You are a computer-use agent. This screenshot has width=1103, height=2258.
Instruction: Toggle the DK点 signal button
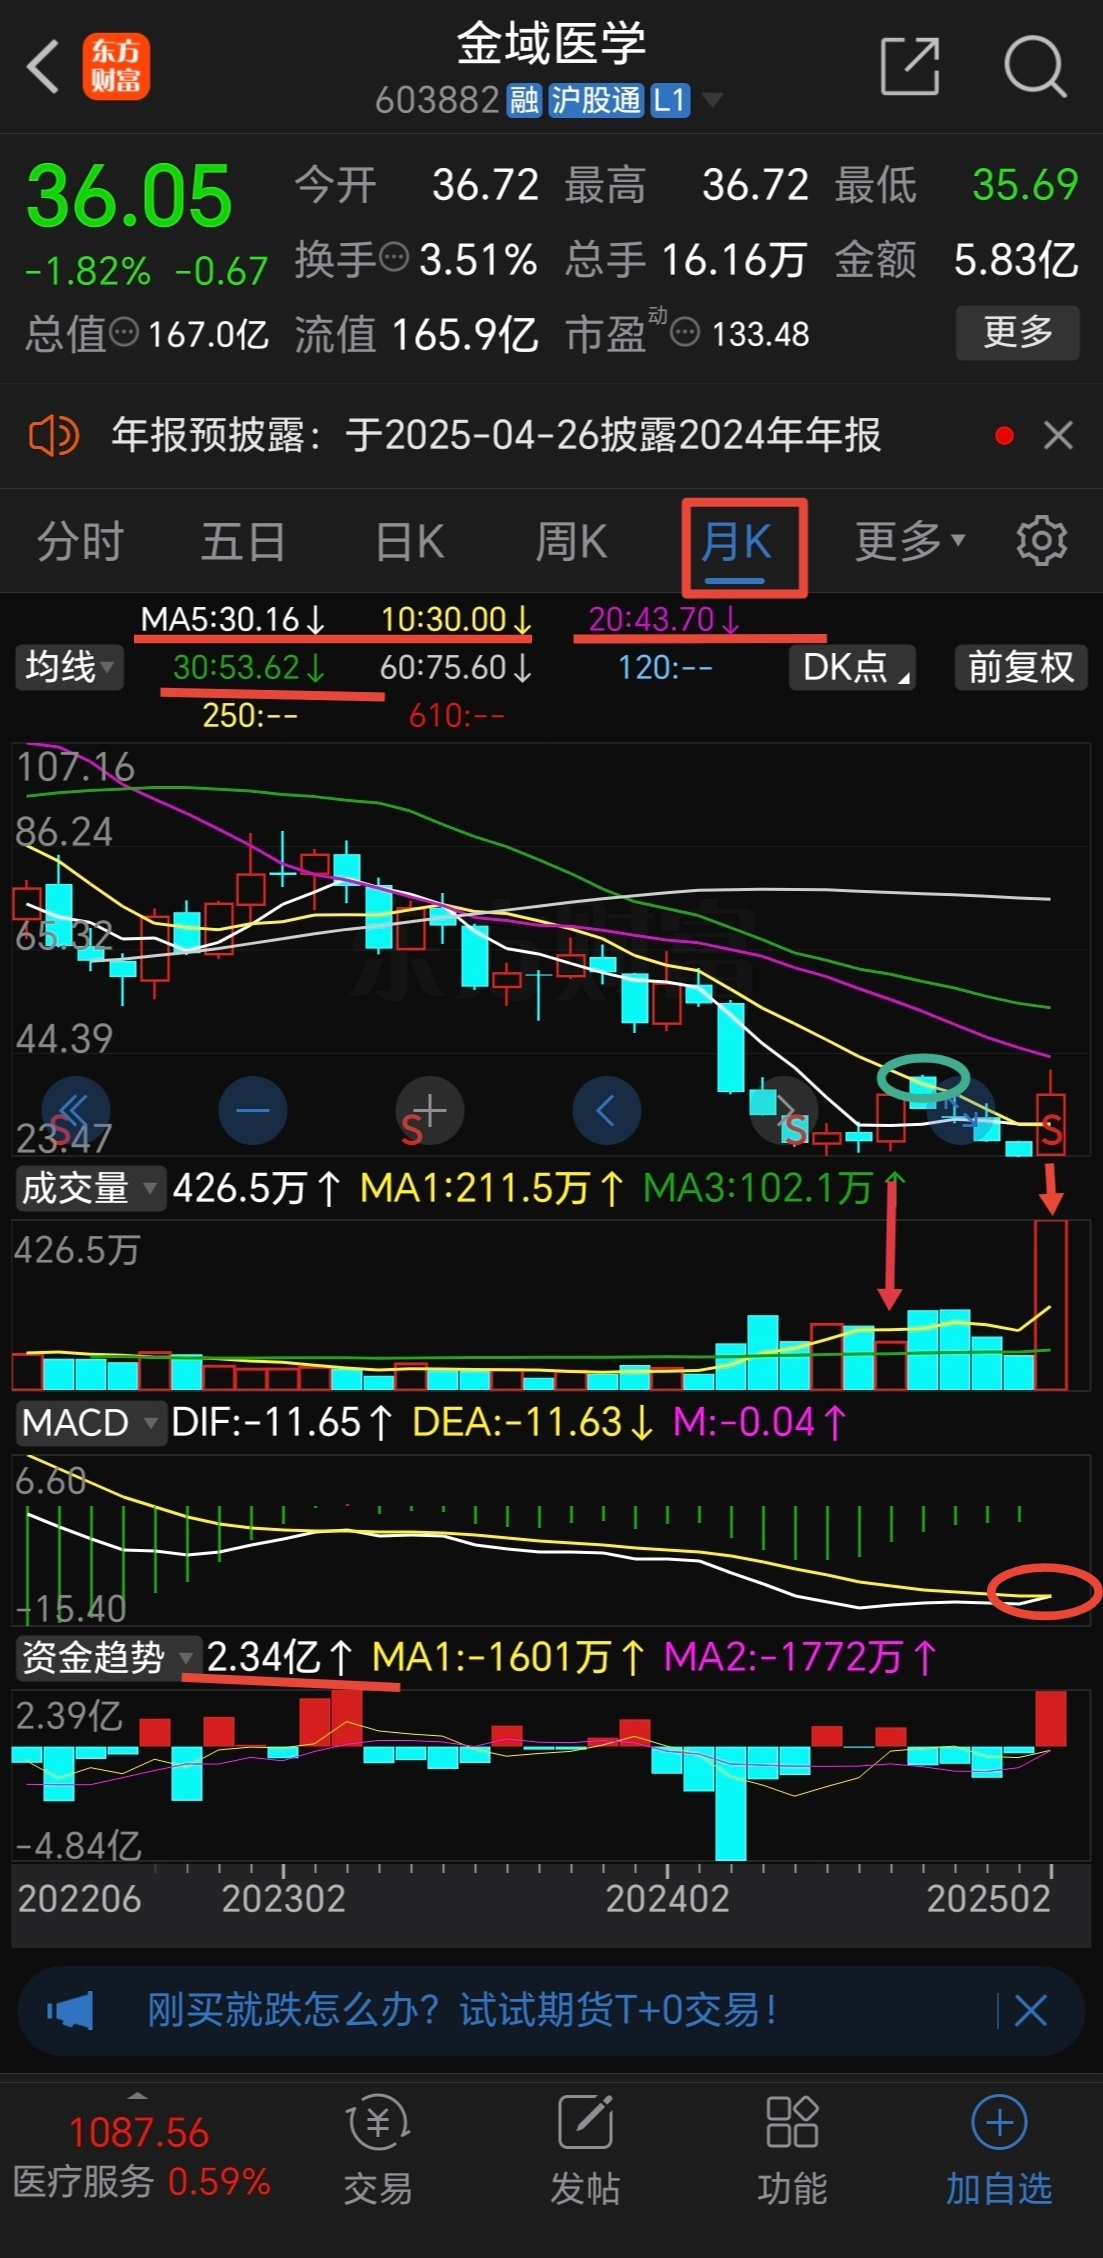pos(852,667)
